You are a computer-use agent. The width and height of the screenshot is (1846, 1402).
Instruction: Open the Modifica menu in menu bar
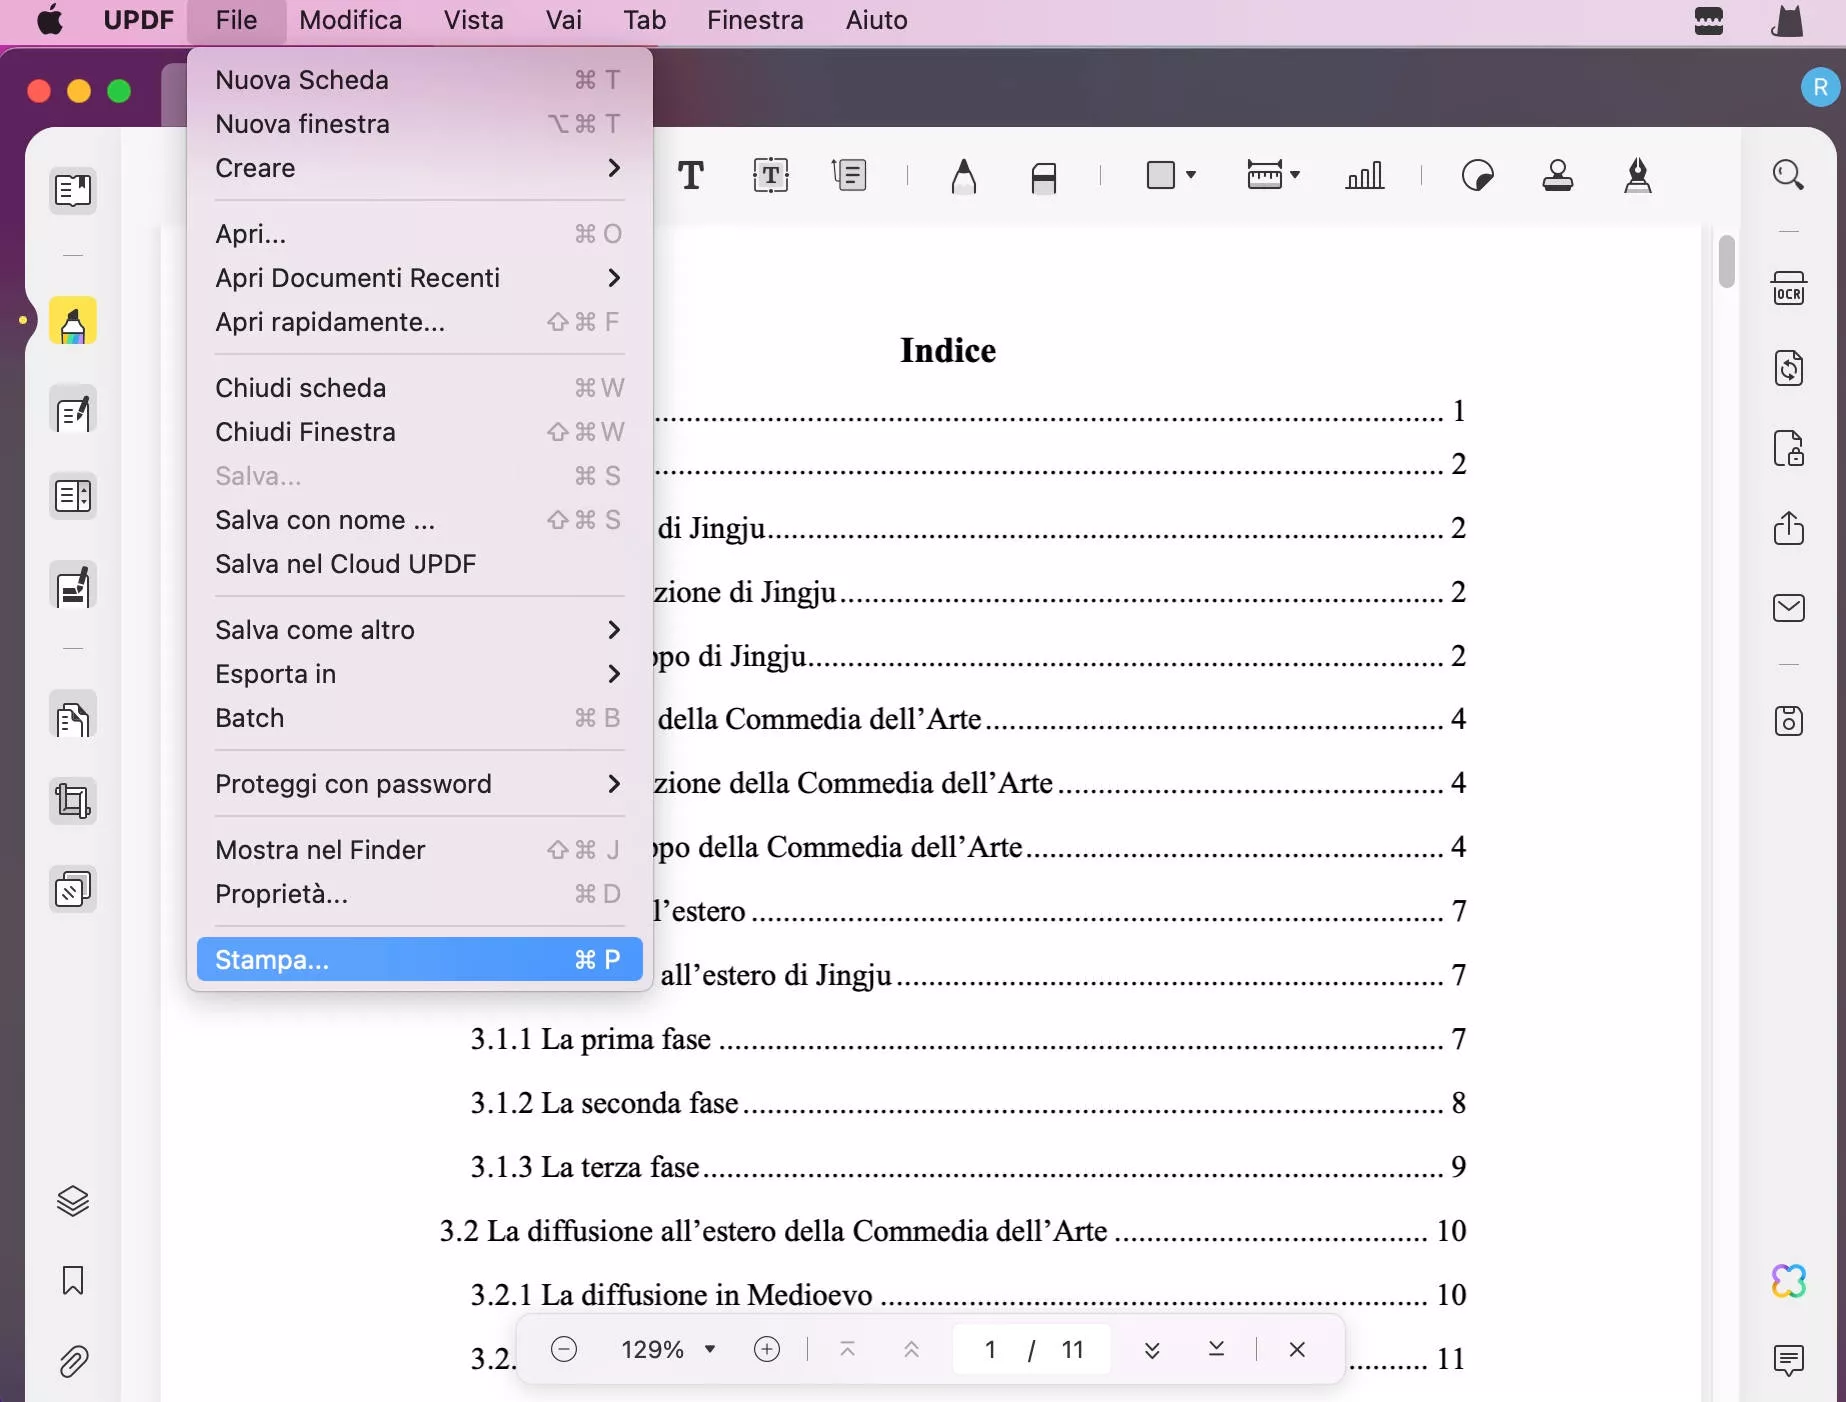tap(350, 20)
